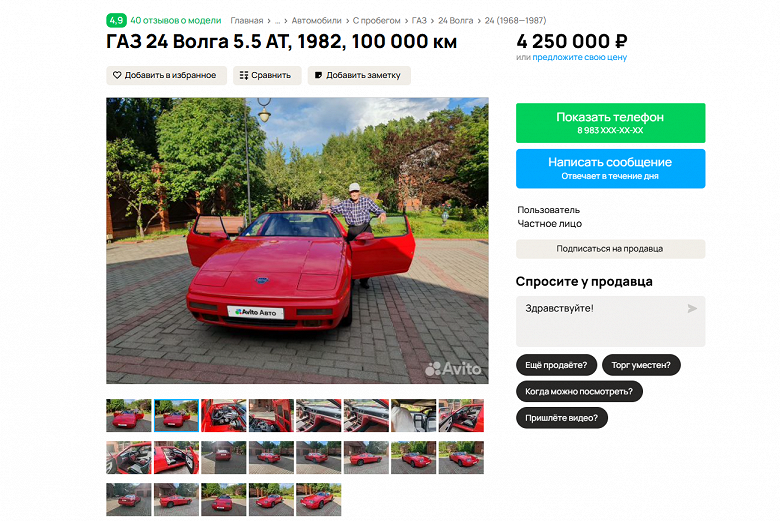Viewport: 780px width, 521px height.
Task: Select the Торг уместен? quick question chip
Action: click(641, 365)
